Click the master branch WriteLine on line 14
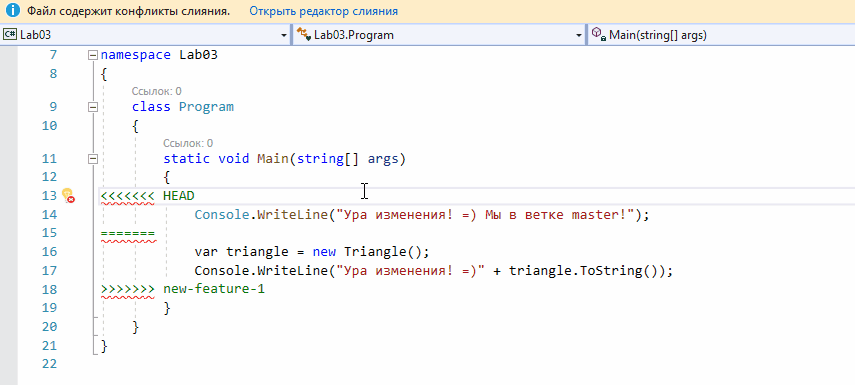 tap(422, 215)
